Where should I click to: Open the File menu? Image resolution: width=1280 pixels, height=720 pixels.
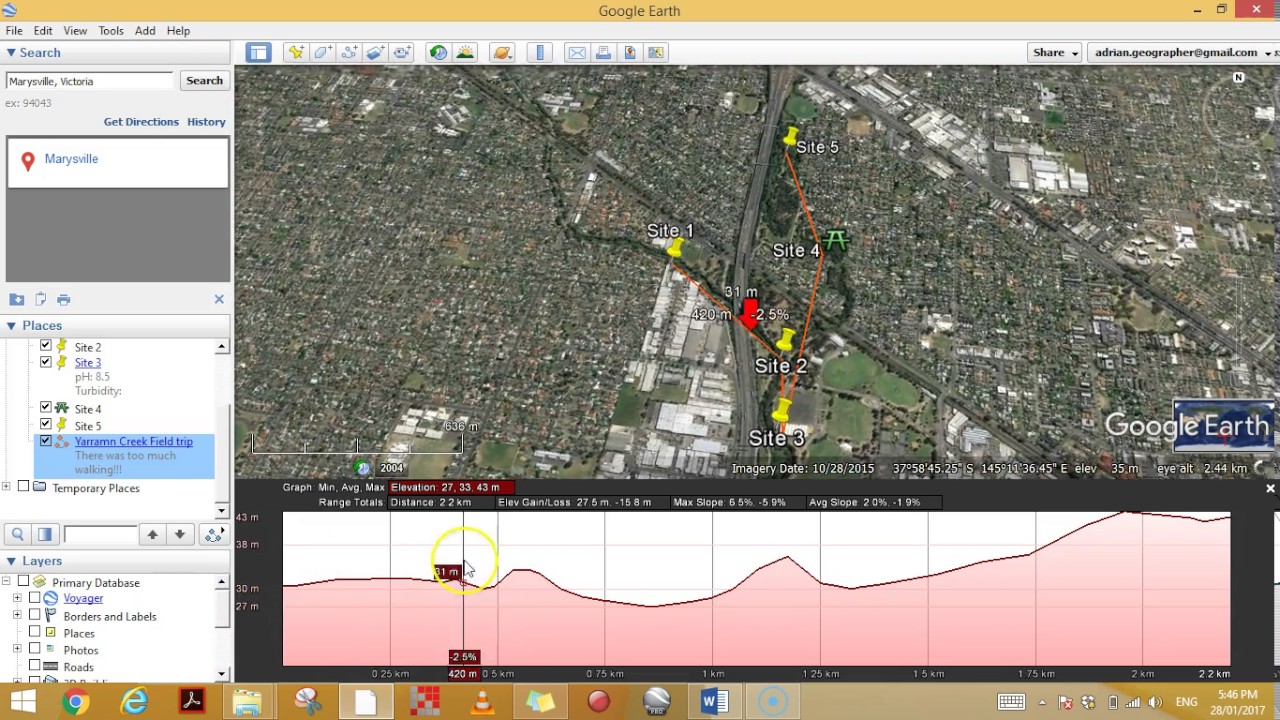14,31
